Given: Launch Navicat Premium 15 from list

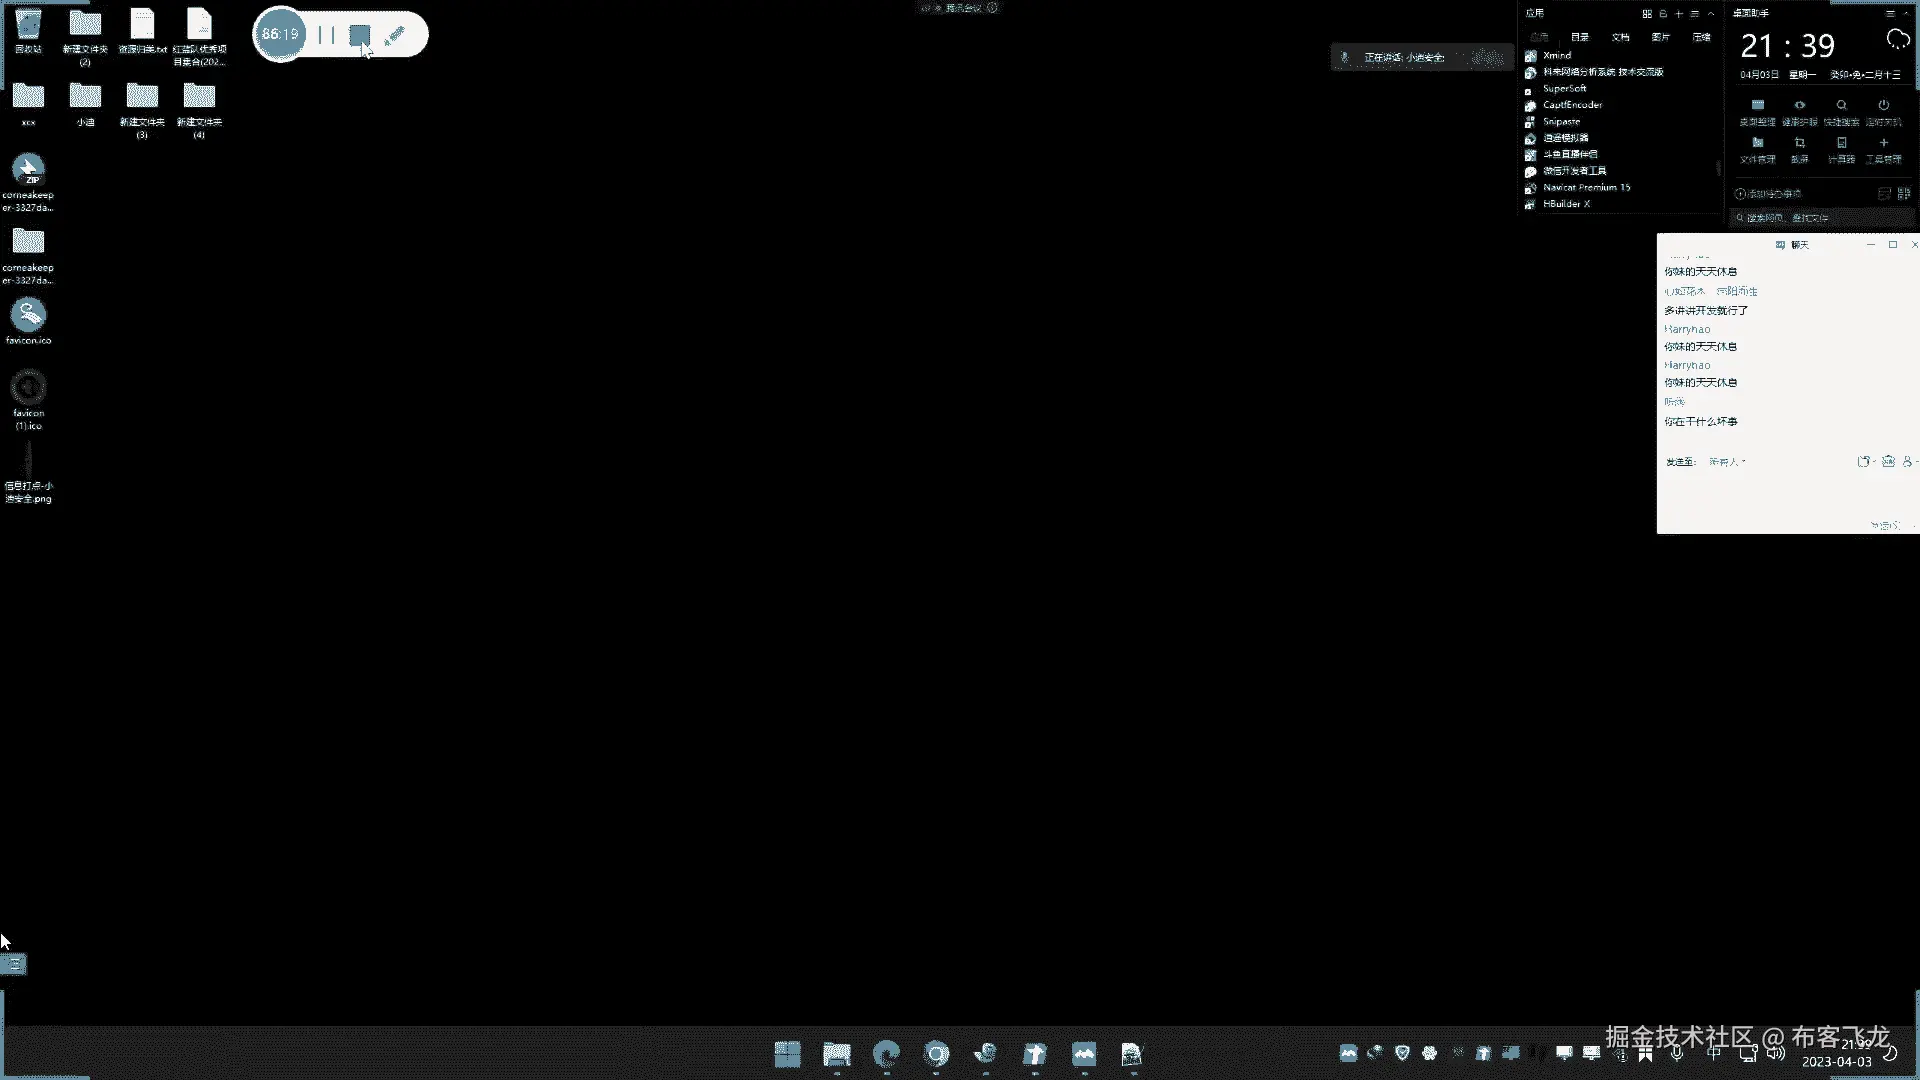Looking at the screenshot, I should (1586, 187).
